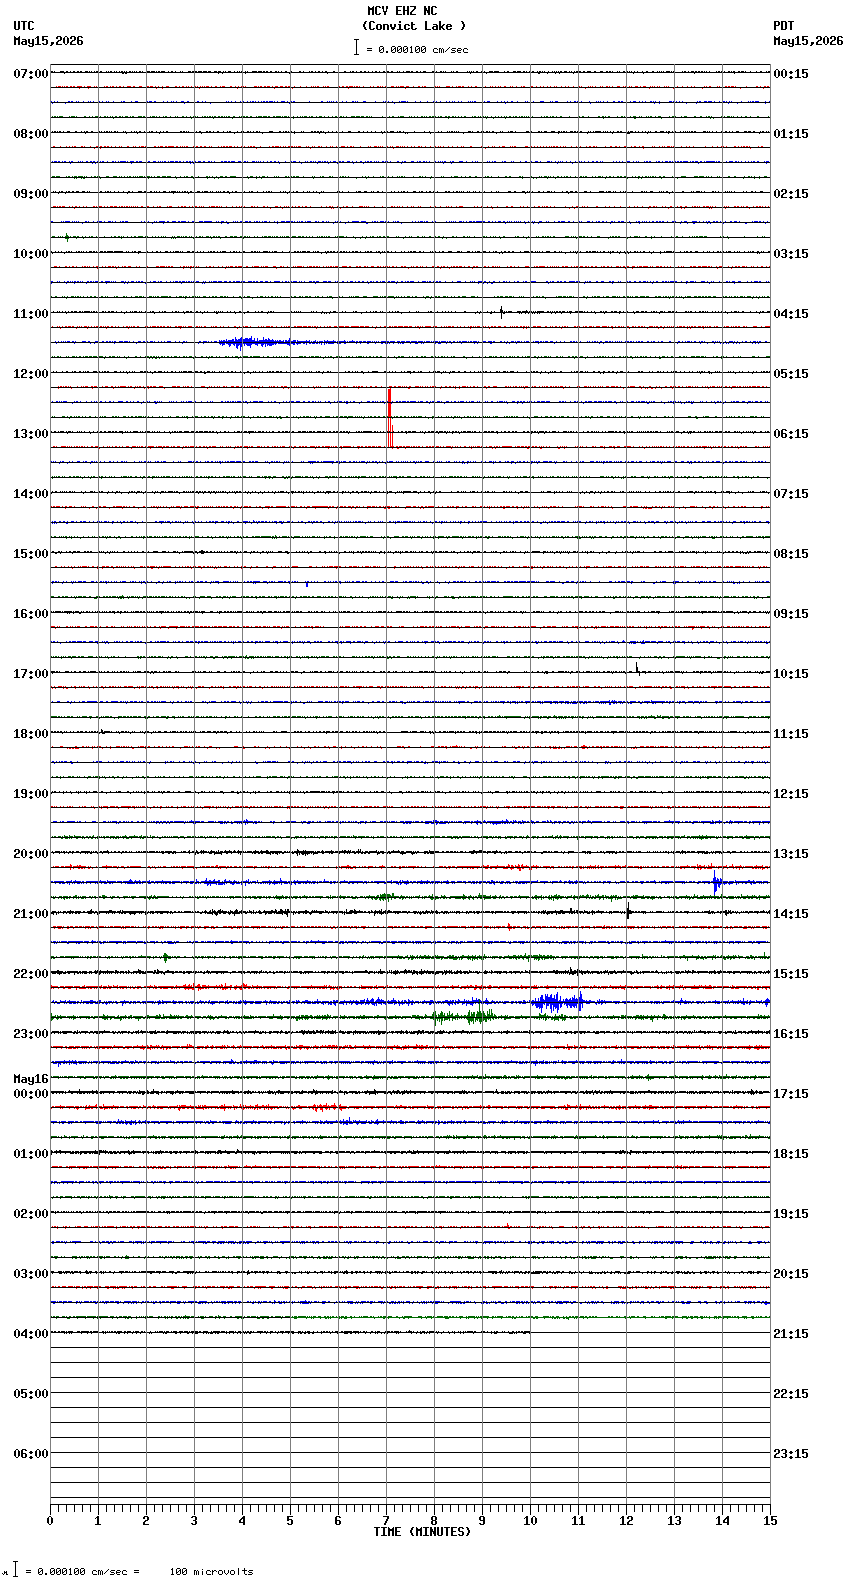Click the black spike on the 21:00 trace
The image size is (850, 1584).
[628, 911]
